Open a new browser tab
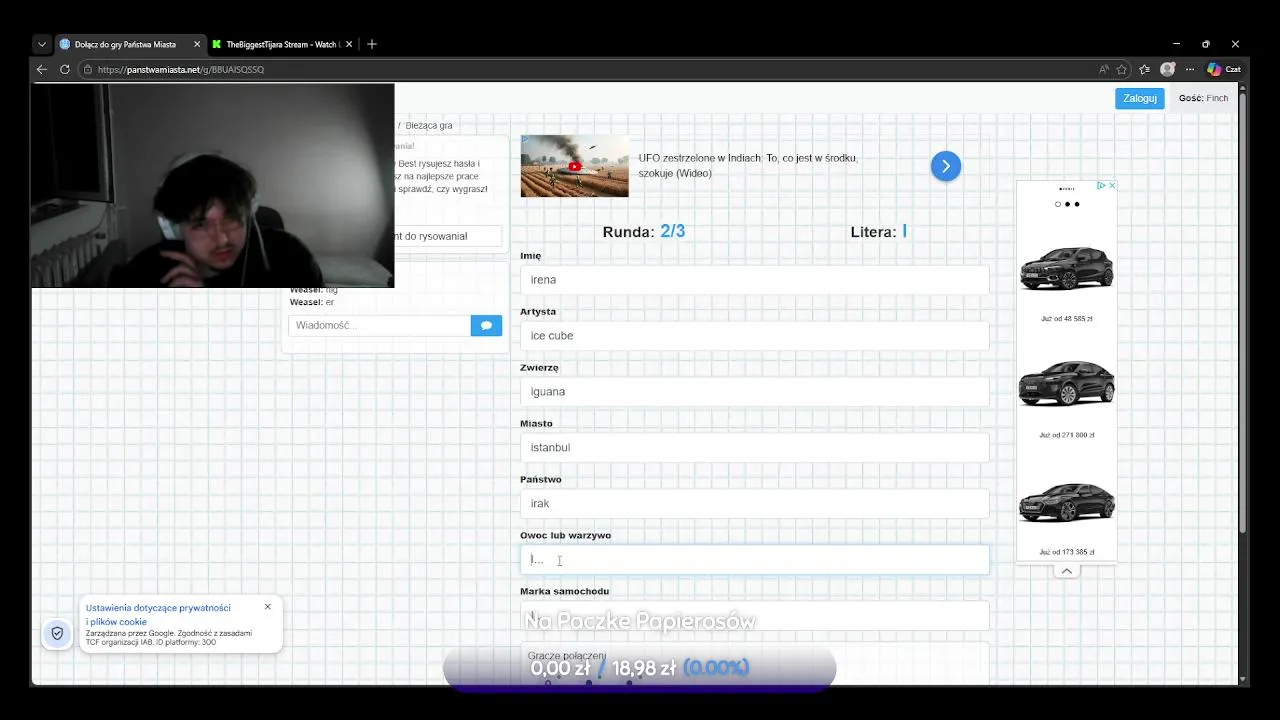The width and height of the screenshot is (1280, 720). tap(372, 44)
